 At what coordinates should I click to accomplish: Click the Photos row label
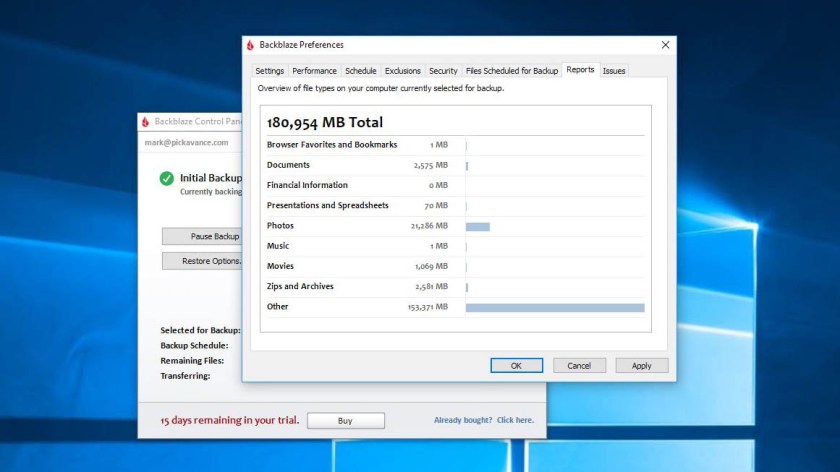coord(280,226)
